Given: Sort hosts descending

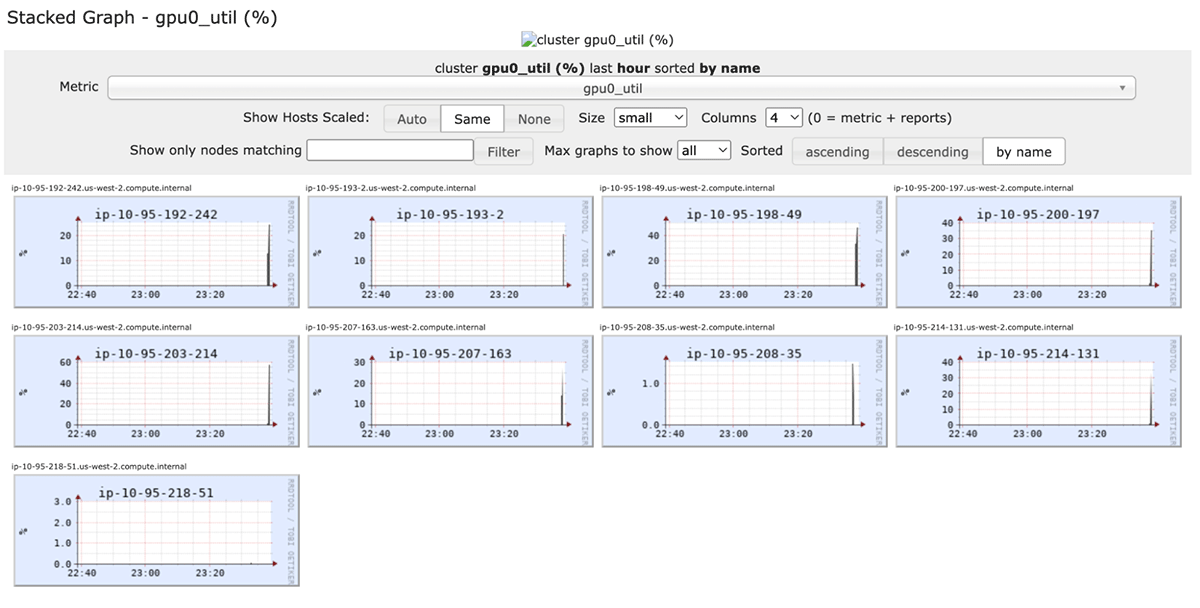Looking at the screenshot, I should pyautogui.click(x=932, y=152).
